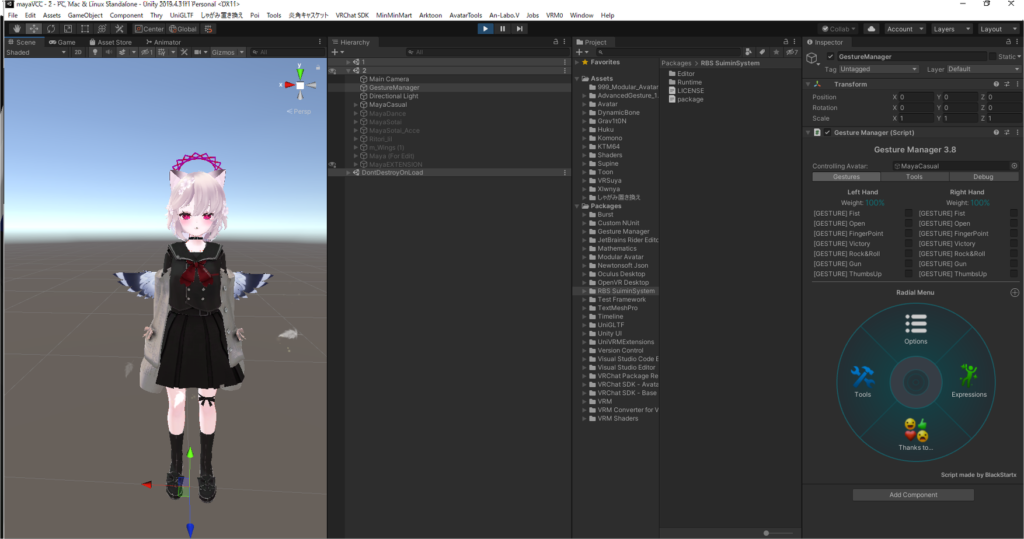The height and width of the screenshot is (539, 1024).
Task: Open the Shaded draw mode dropdown
Action: [36, 52]
